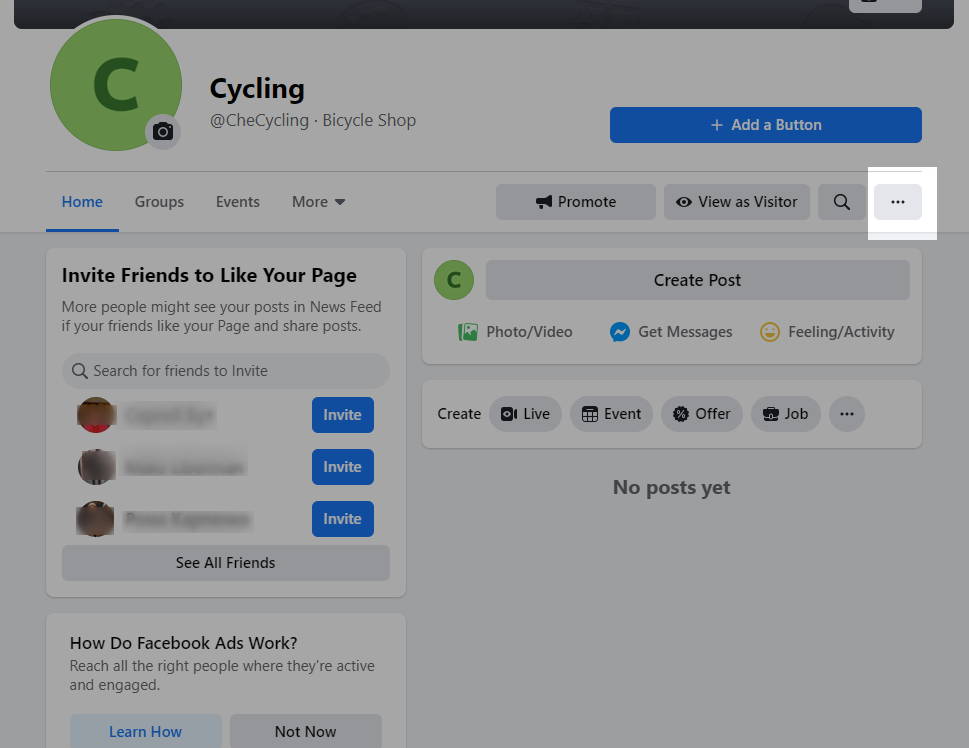
Task: Enable View as Visitor mode
Action: click(736, 202)
